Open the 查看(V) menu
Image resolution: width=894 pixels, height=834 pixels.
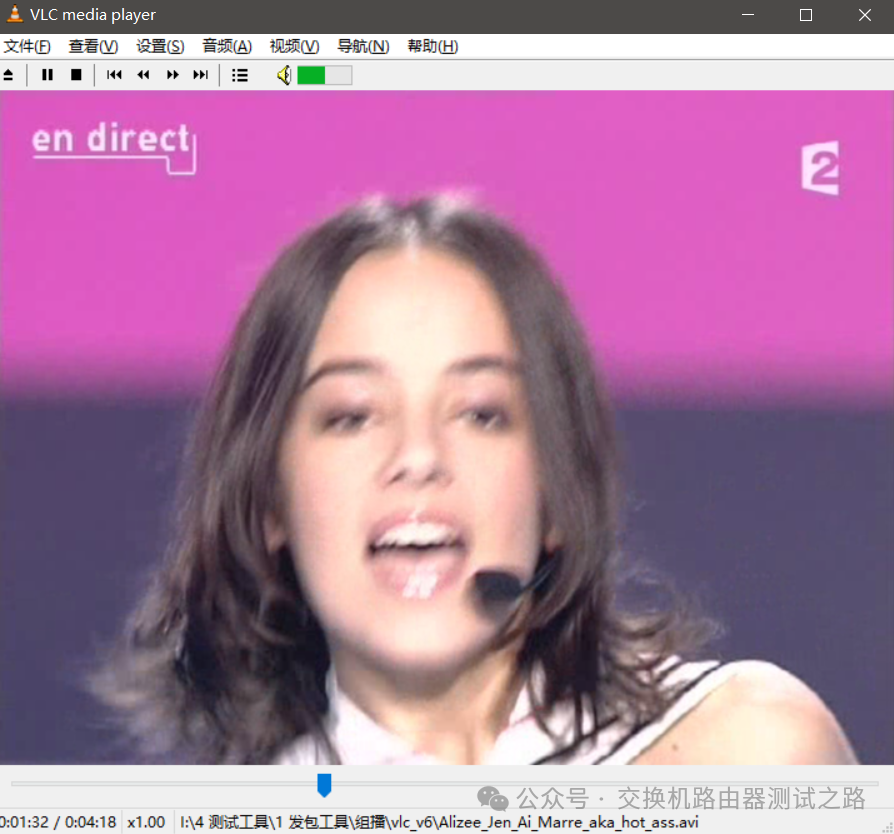pyautogui.click(x=93, y=46)
